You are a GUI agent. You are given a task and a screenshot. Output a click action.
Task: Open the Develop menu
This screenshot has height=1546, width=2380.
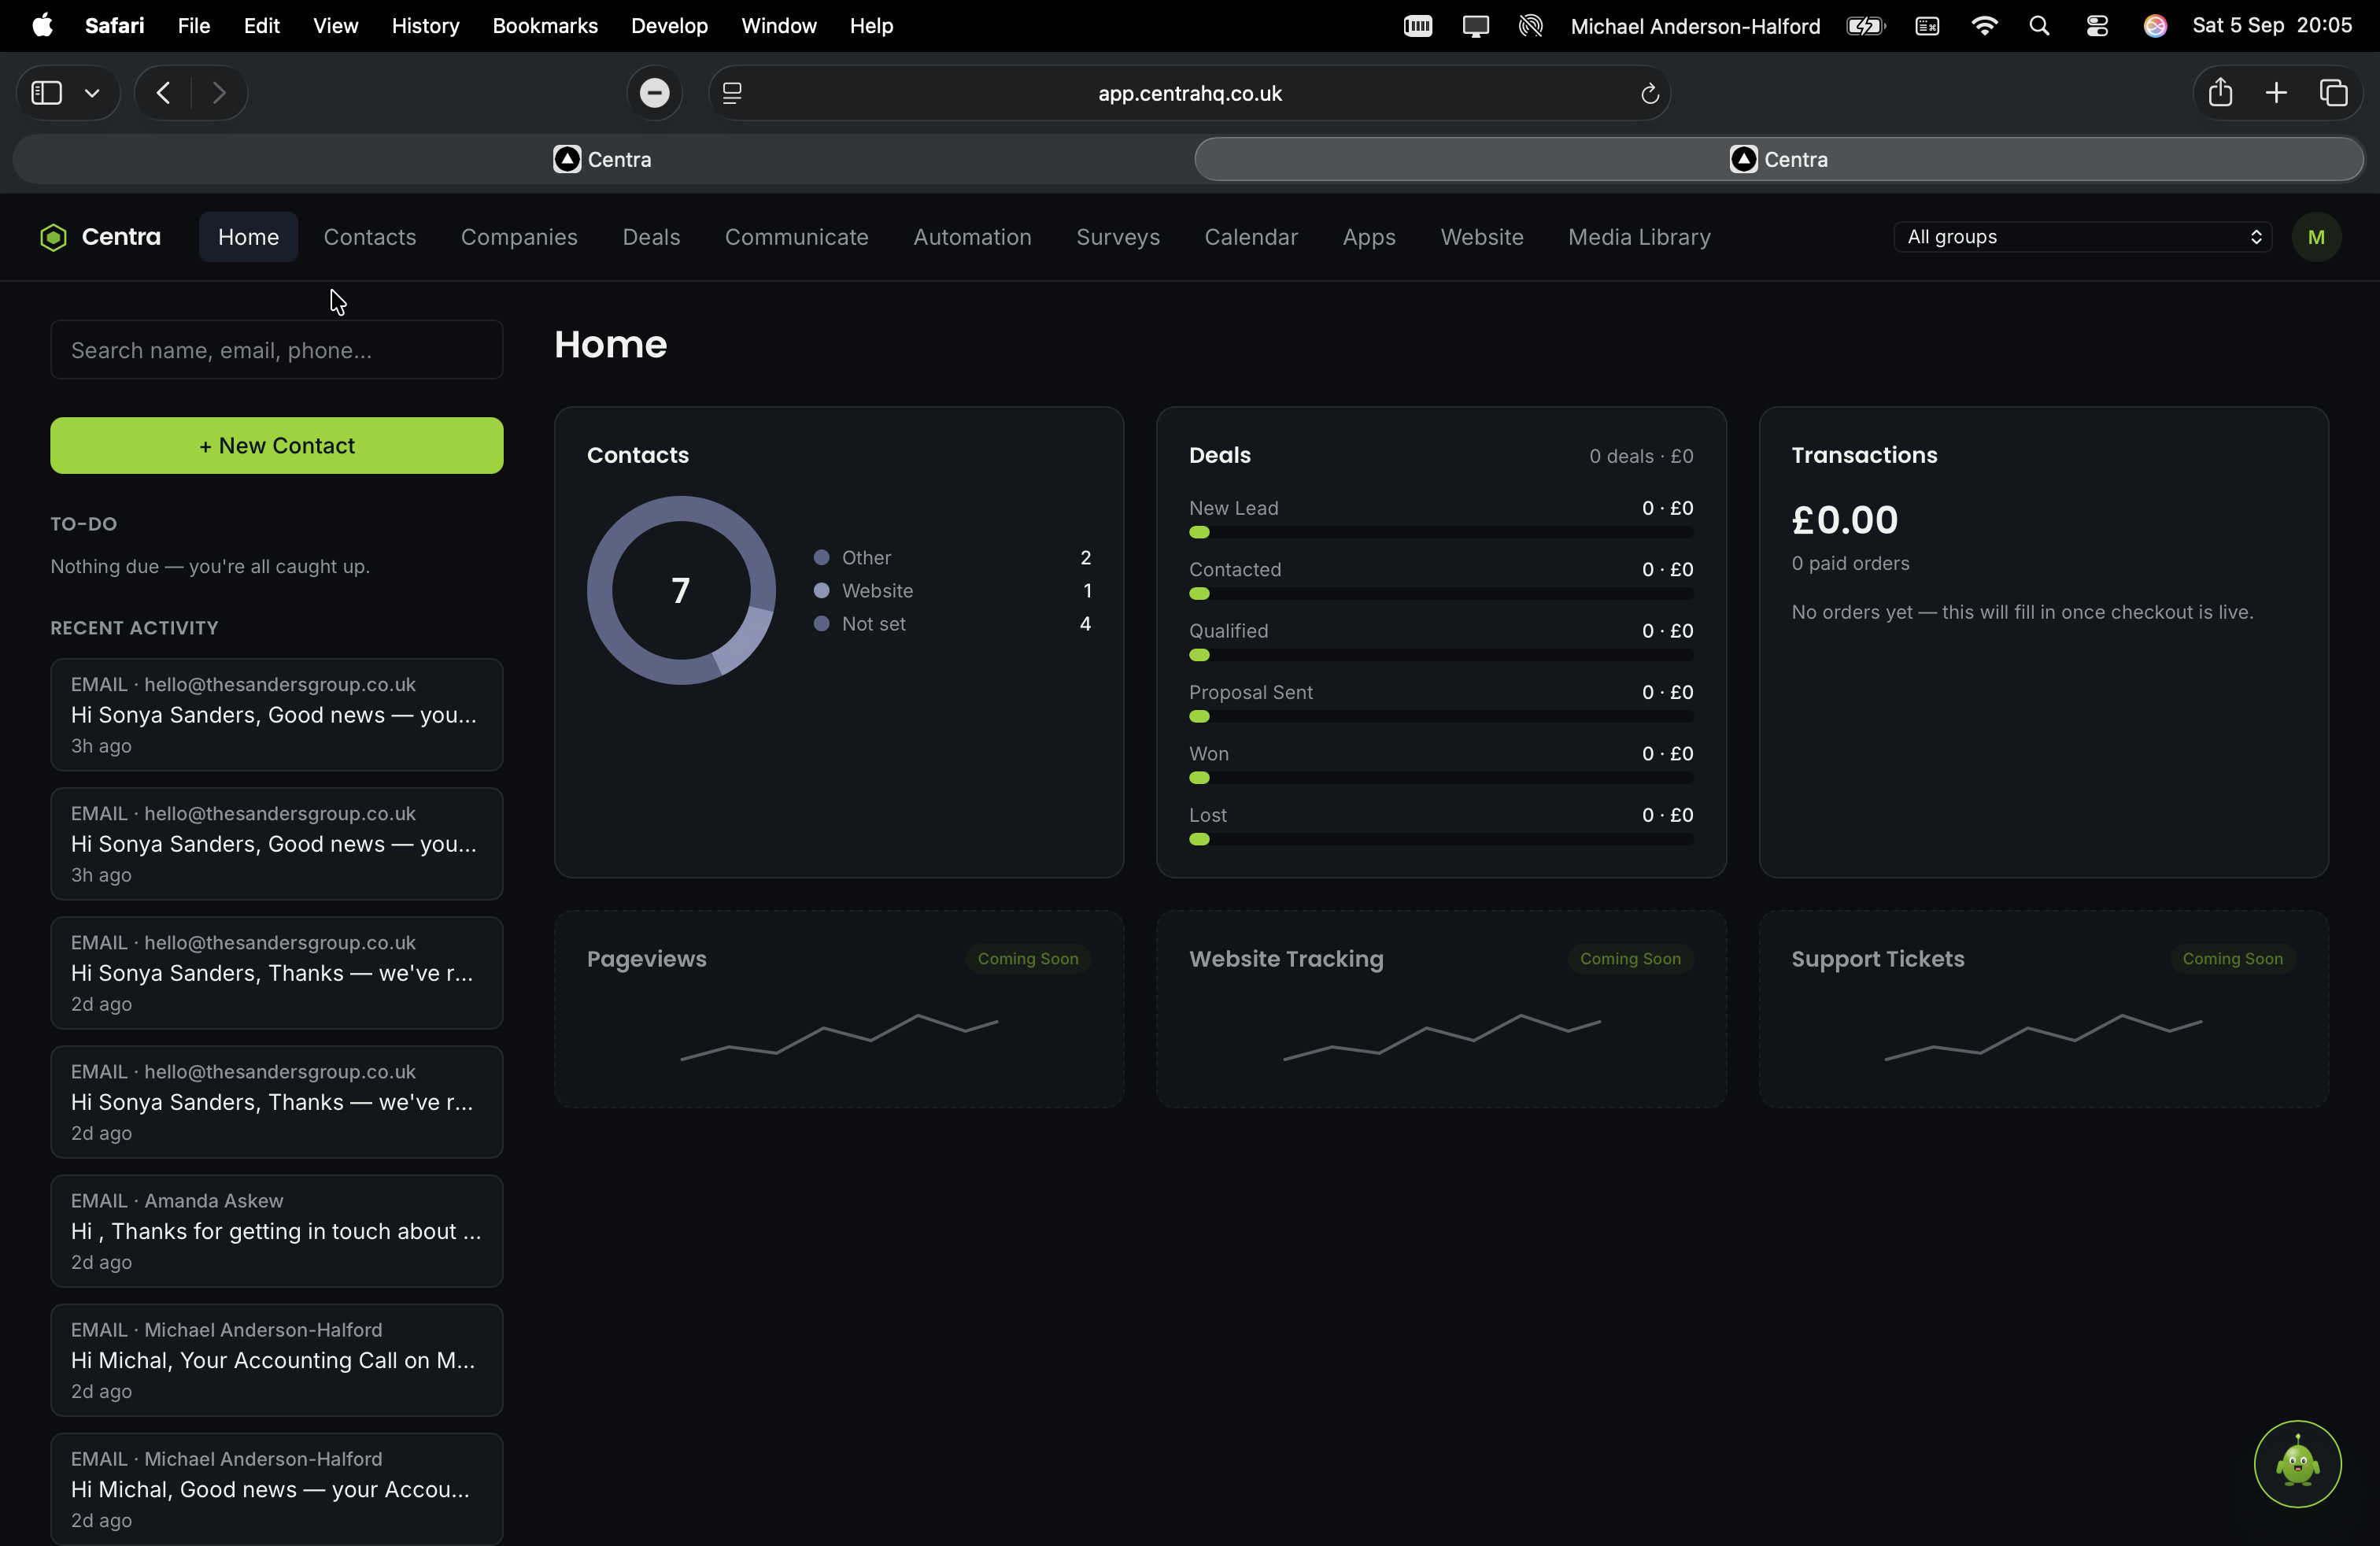click(x=669, y=26)
